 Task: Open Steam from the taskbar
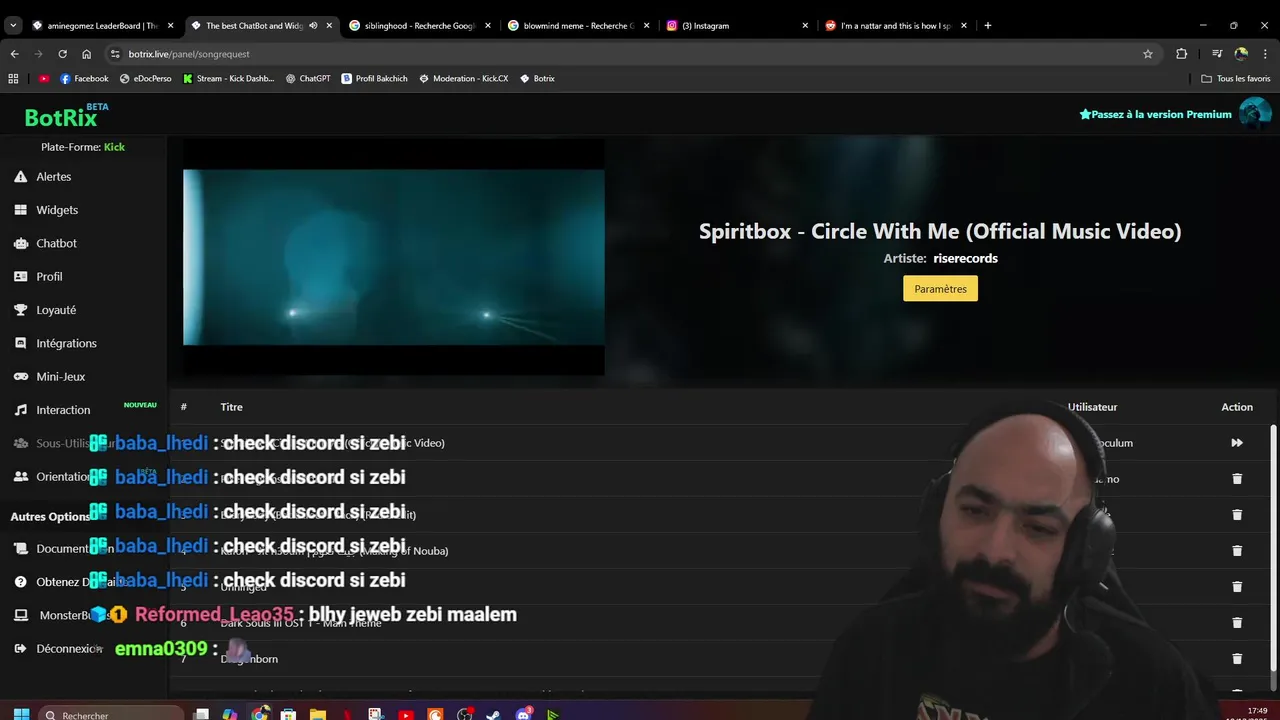pyautogui.click(x=494, y=714)
